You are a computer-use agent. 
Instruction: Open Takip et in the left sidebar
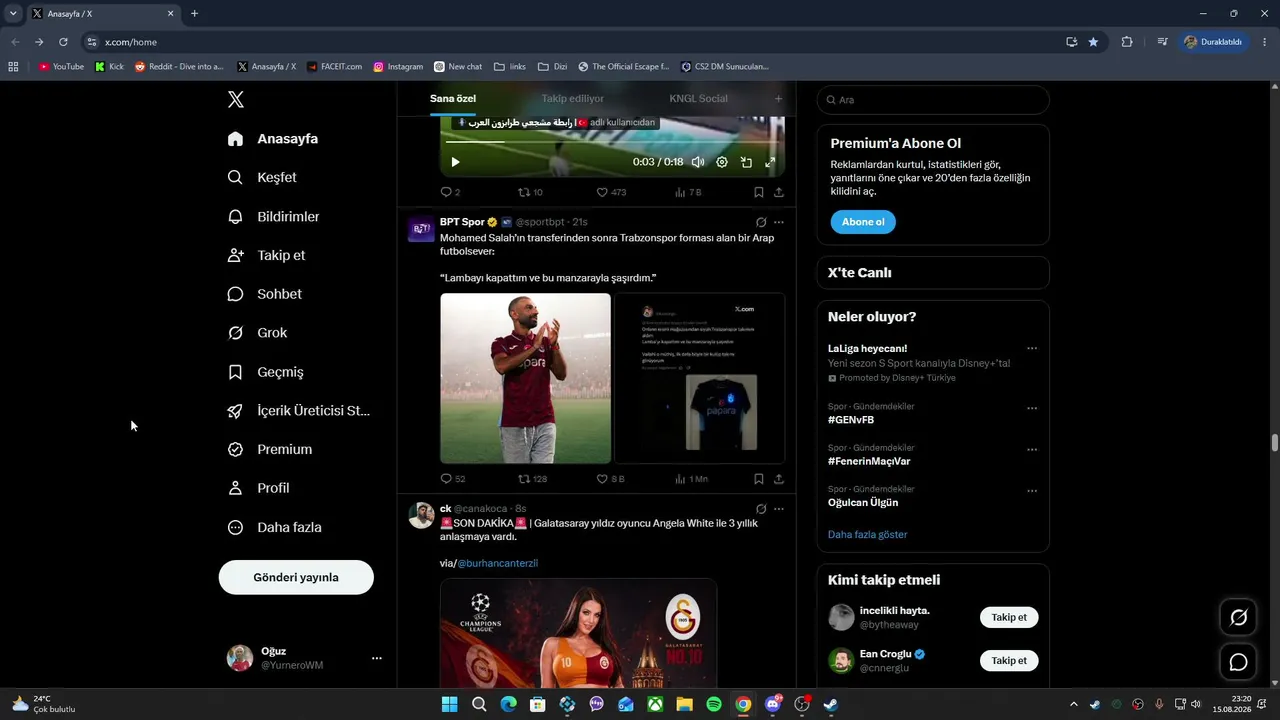(x=267, y=255)
